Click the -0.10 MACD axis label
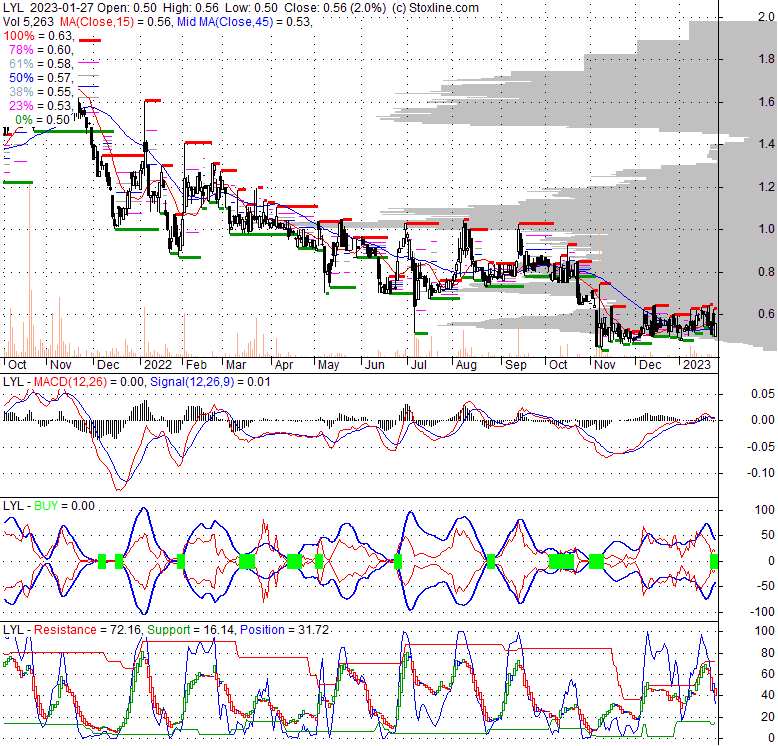The image size is (778, 746). (x=761, y=473)
